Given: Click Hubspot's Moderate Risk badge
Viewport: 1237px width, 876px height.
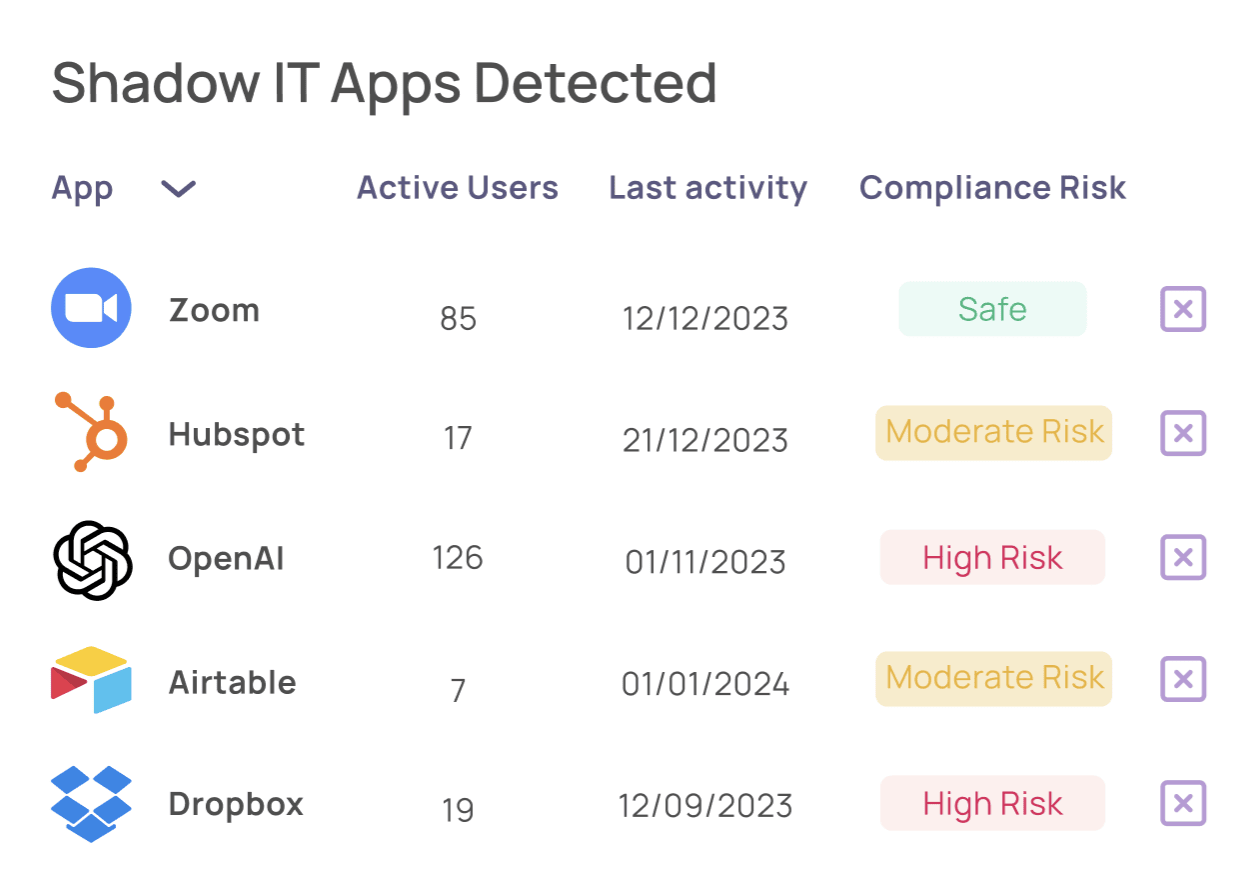Looking at the screenshot, I should 993,432.
